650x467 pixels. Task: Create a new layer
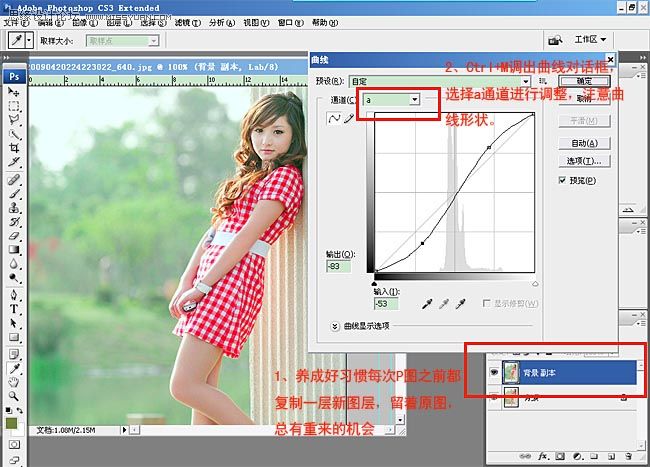click(x=611, y=456)
